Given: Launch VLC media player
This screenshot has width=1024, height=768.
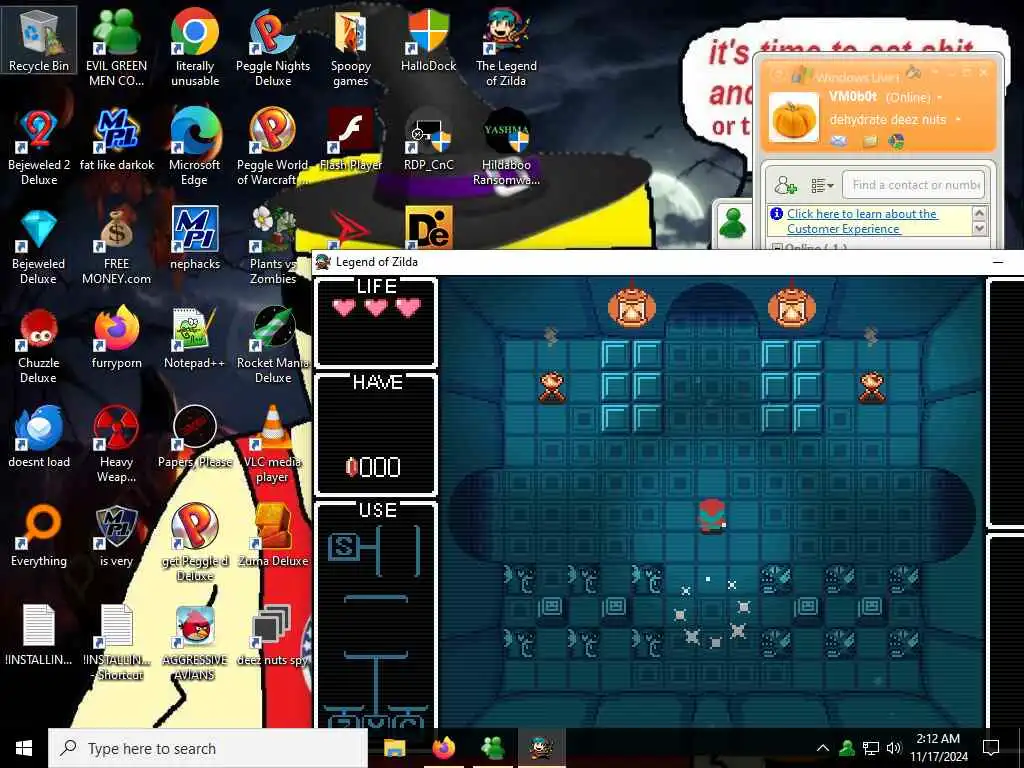Looking at the screenshot, I should (273, 445).
